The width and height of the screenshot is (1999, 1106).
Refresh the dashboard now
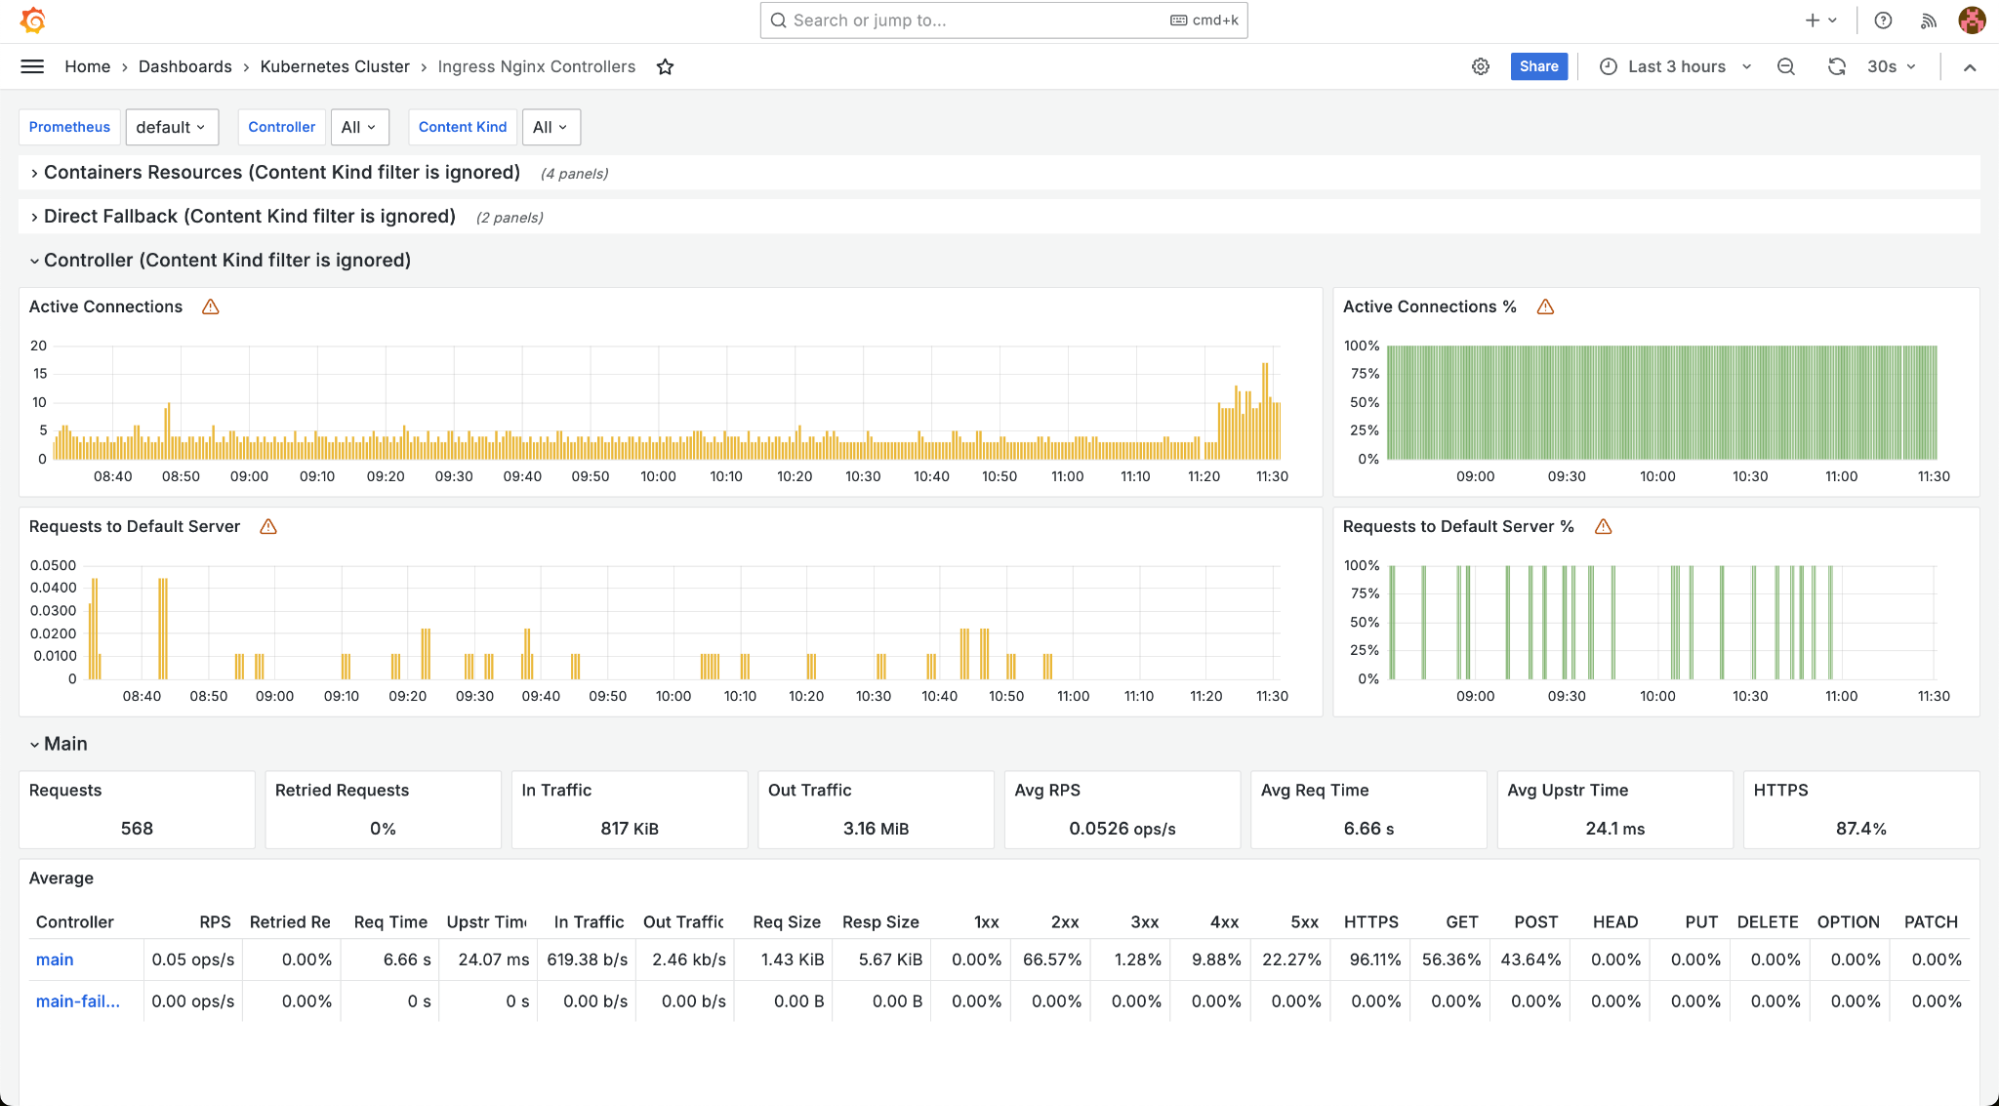coord(1836,67)
